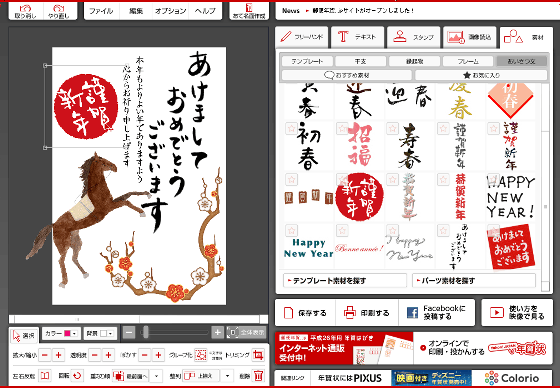Insert the red circle 謹賀新年 stamp thumbnail
Screen dimensions: 560x388
click(x=359, y=197)
